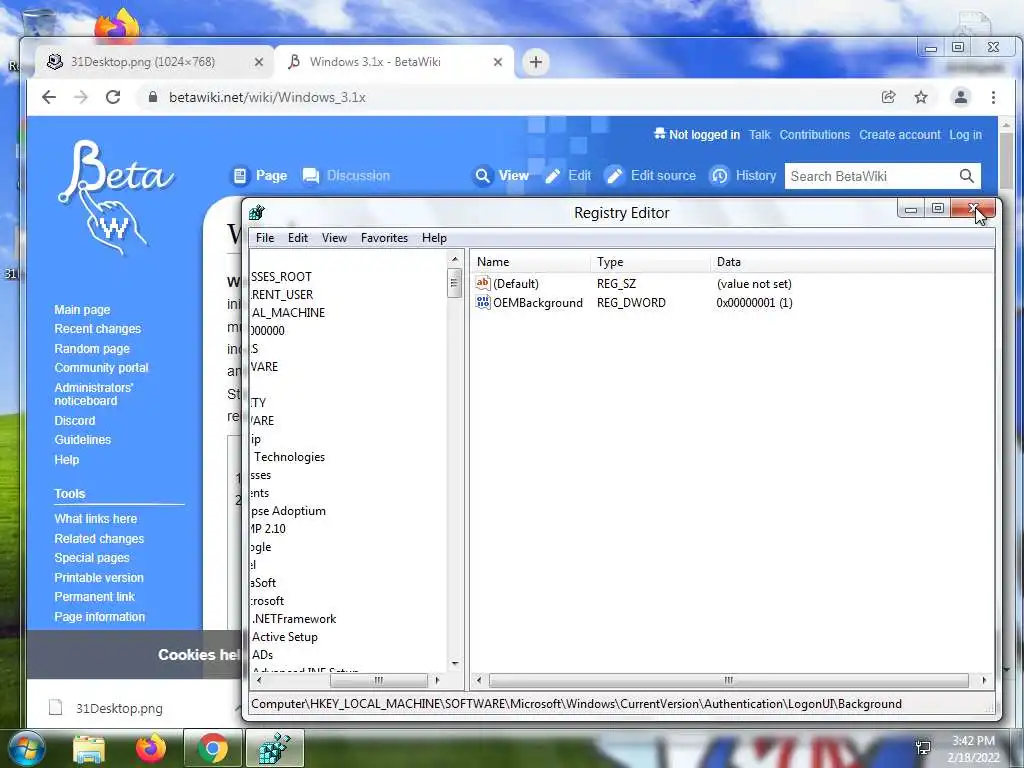This screenshot has height=768, width=1024.
Task: Click the Log in link
Action: point(965,135)
